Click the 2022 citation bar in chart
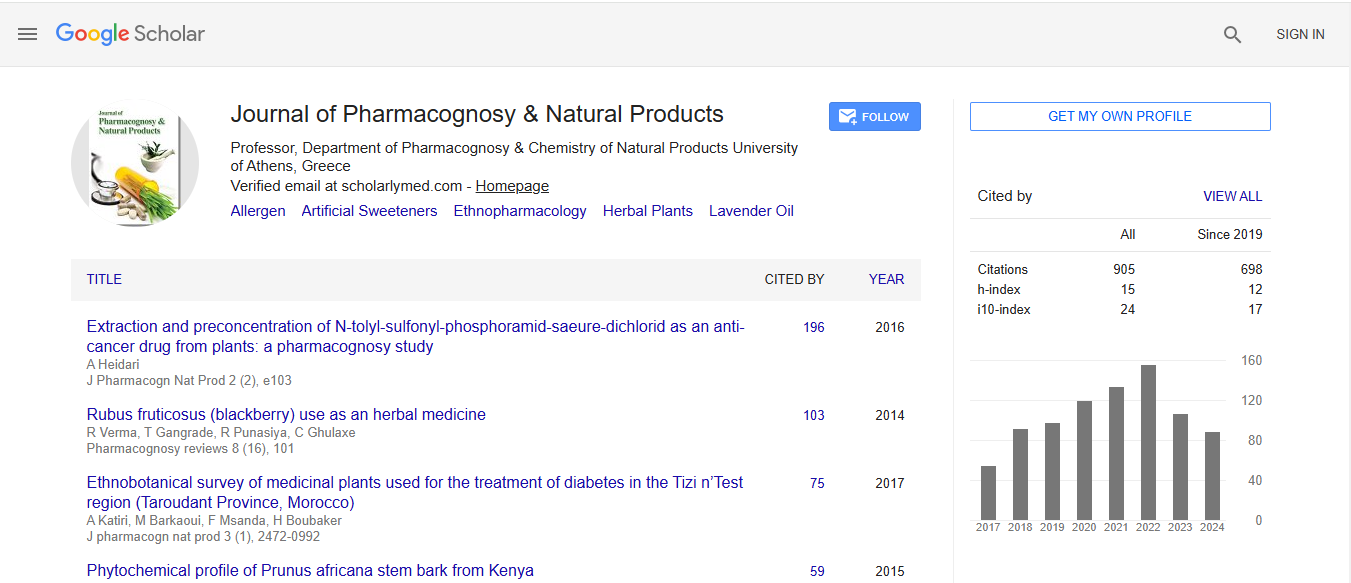Screen dimensions: 1351x583 1148,443
